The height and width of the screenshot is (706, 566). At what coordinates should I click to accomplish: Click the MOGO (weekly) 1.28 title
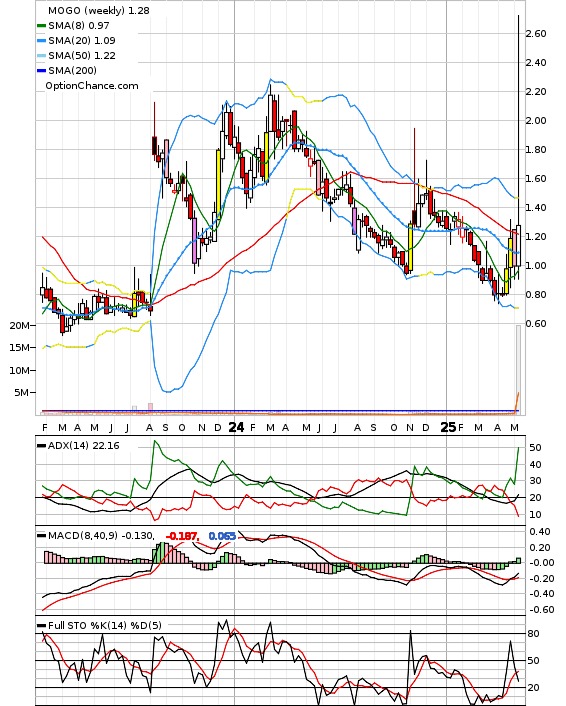coord(99,10)
